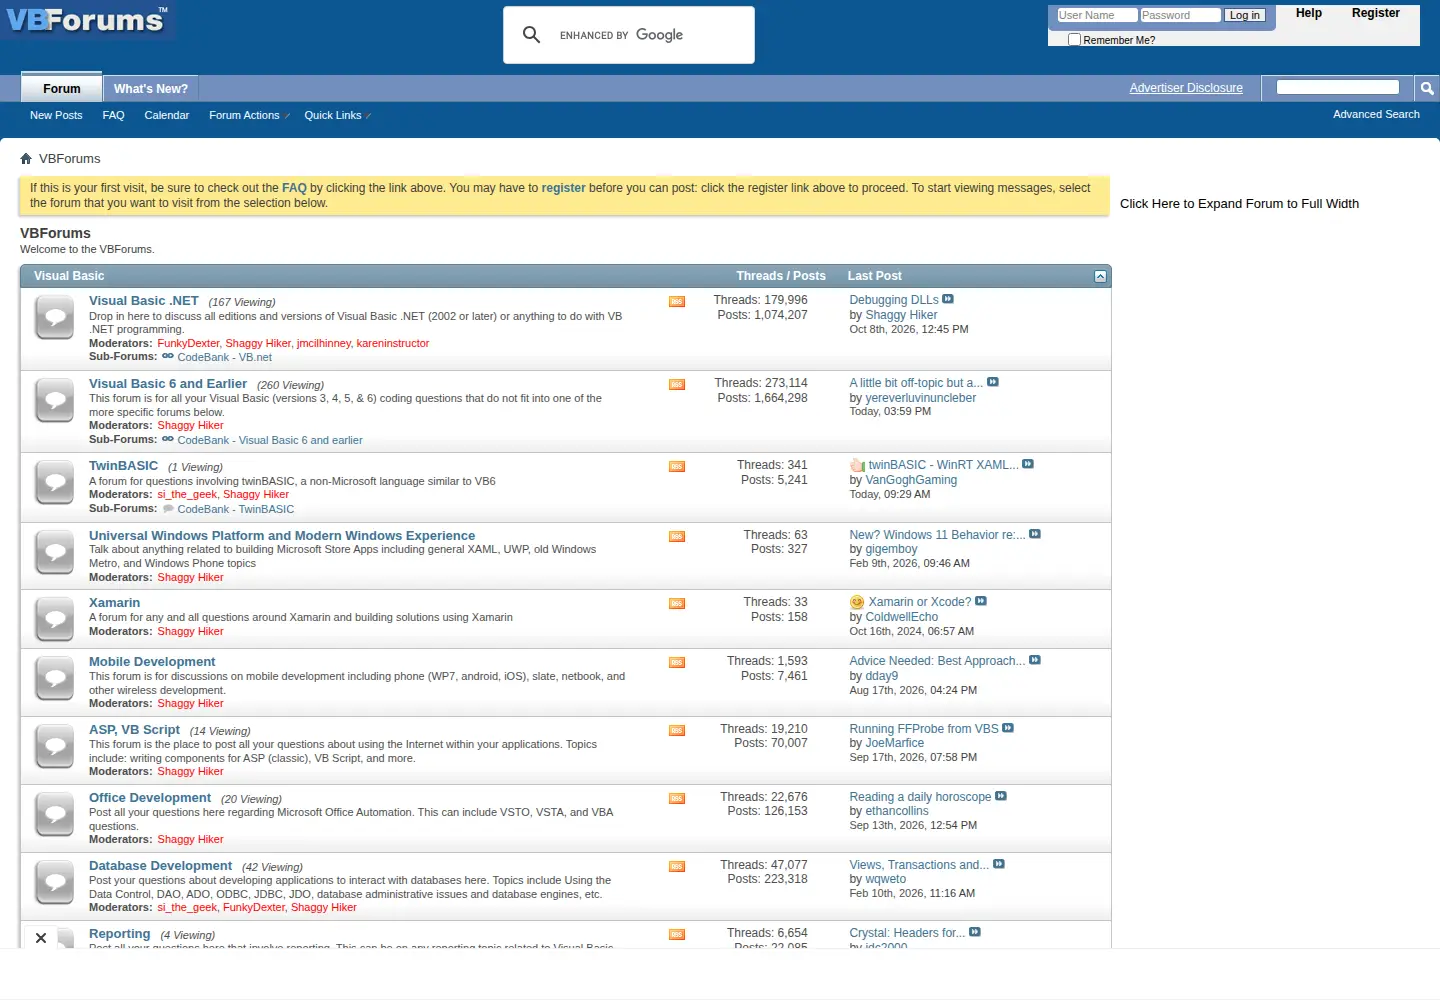View VanGoghGaming's user profile

911,480
